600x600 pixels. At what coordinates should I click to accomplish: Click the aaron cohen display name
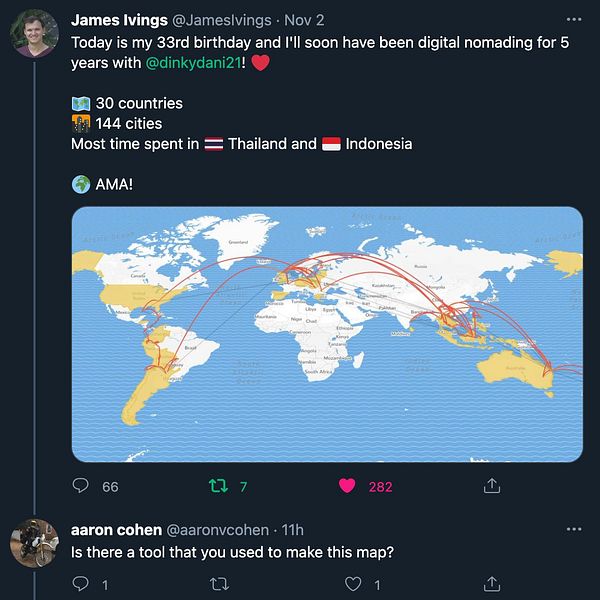pyautogui.click(x=116, y=529)
